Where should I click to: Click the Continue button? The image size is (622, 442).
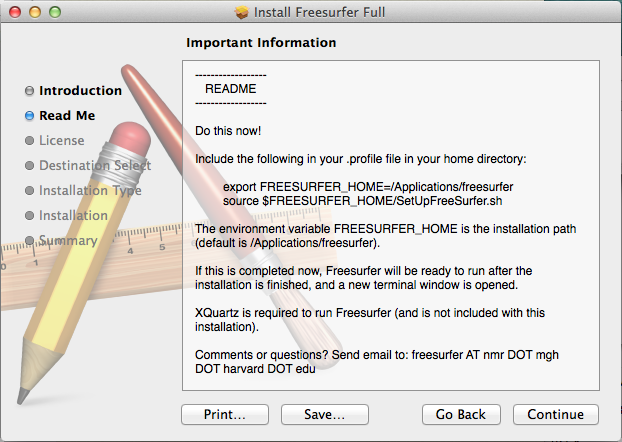(555, 414)
